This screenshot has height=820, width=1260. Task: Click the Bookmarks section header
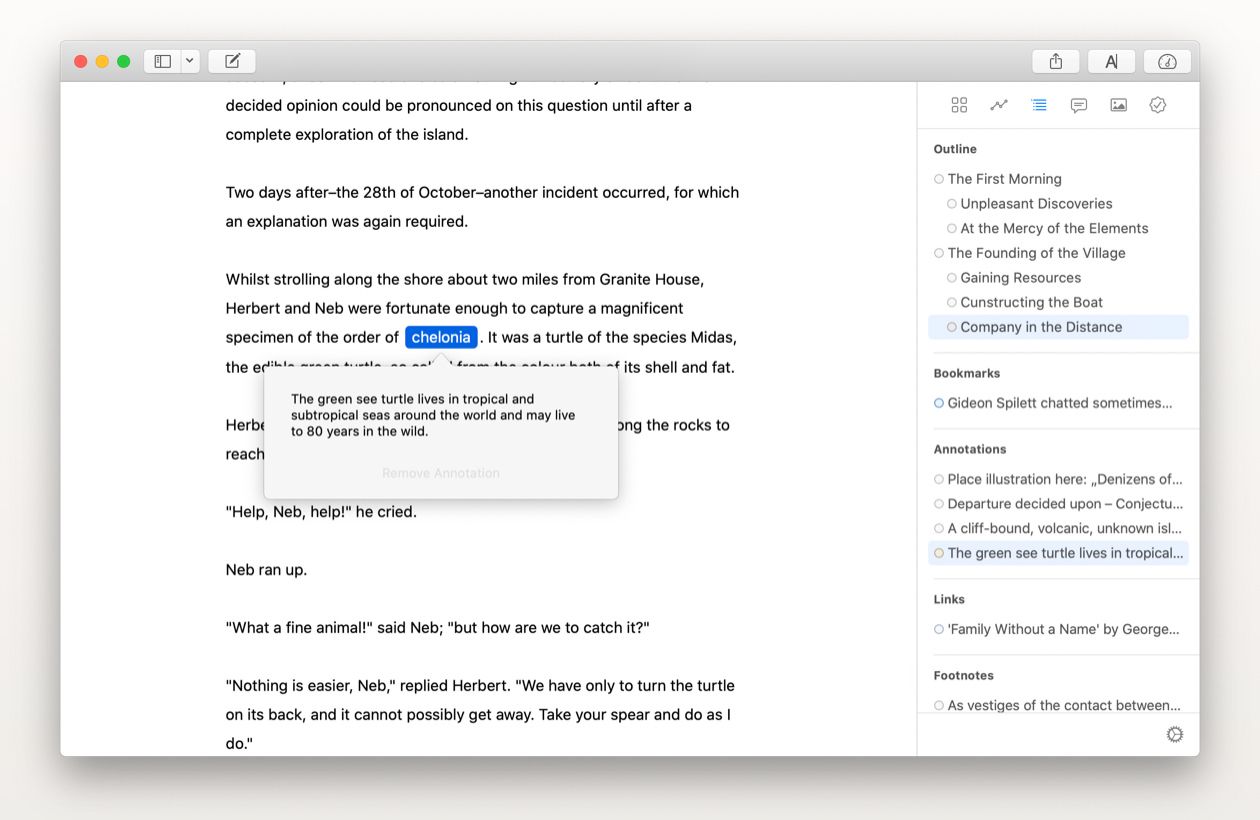click(x=966, y=373)
